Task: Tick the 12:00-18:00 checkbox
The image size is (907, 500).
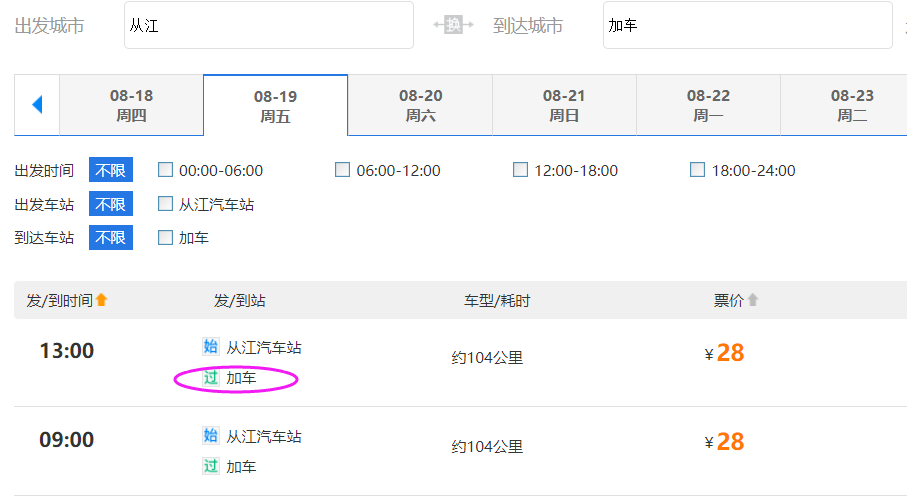Action: [520, 170]
